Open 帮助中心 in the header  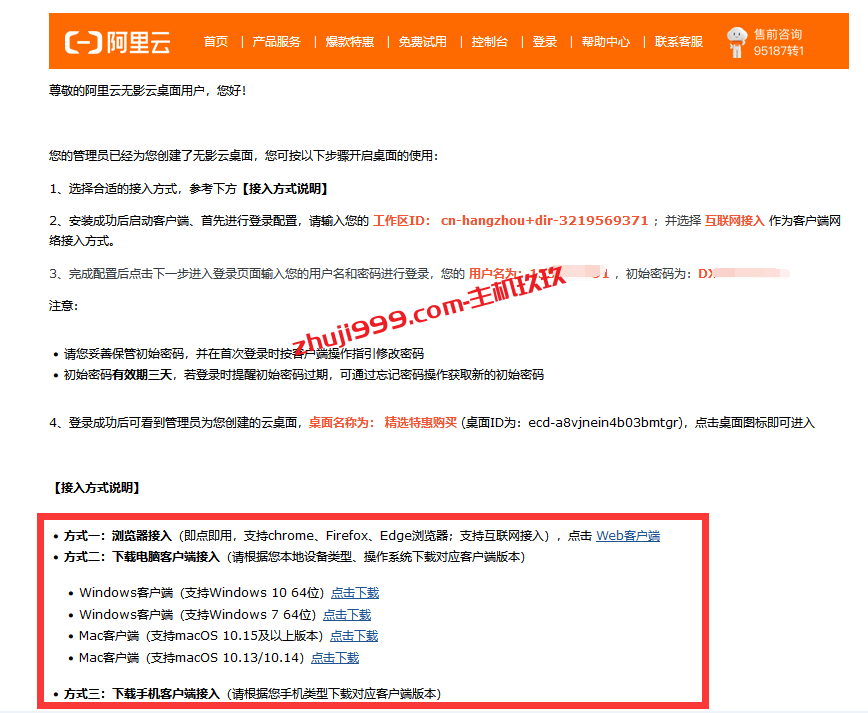(606, 42)
